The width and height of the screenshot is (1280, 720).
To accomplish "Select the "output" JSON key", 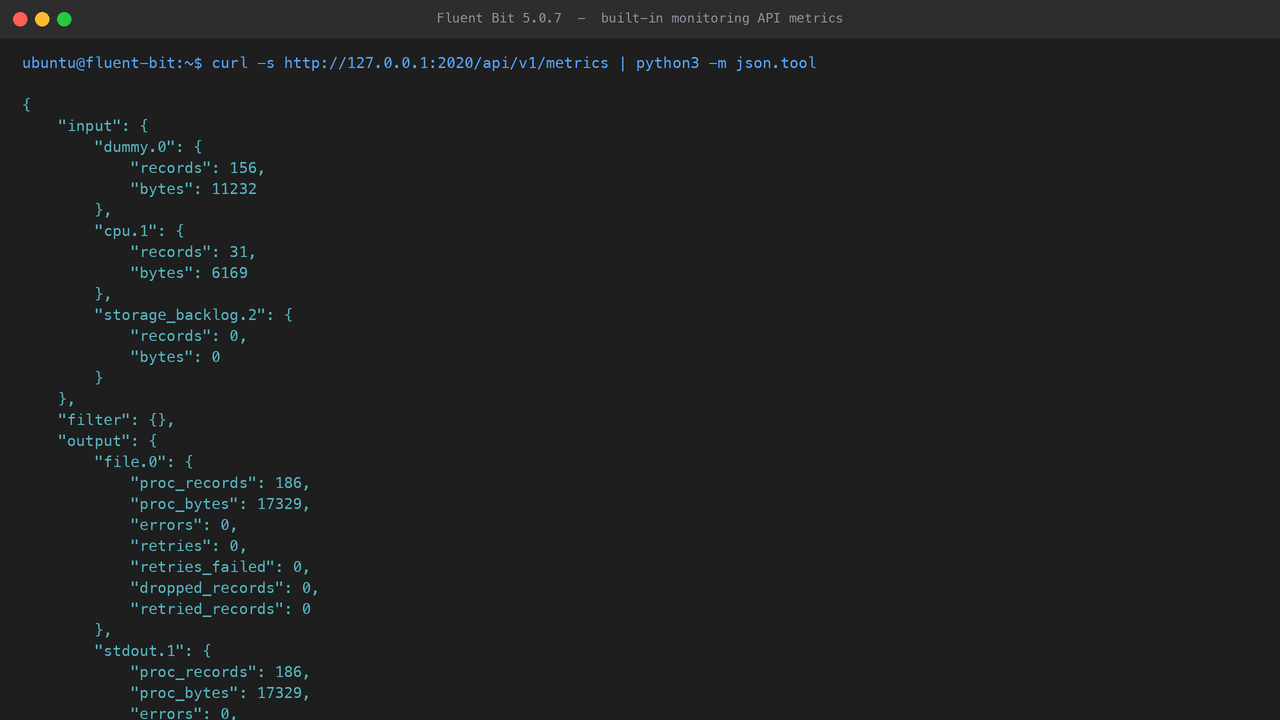I will [94, 441].
